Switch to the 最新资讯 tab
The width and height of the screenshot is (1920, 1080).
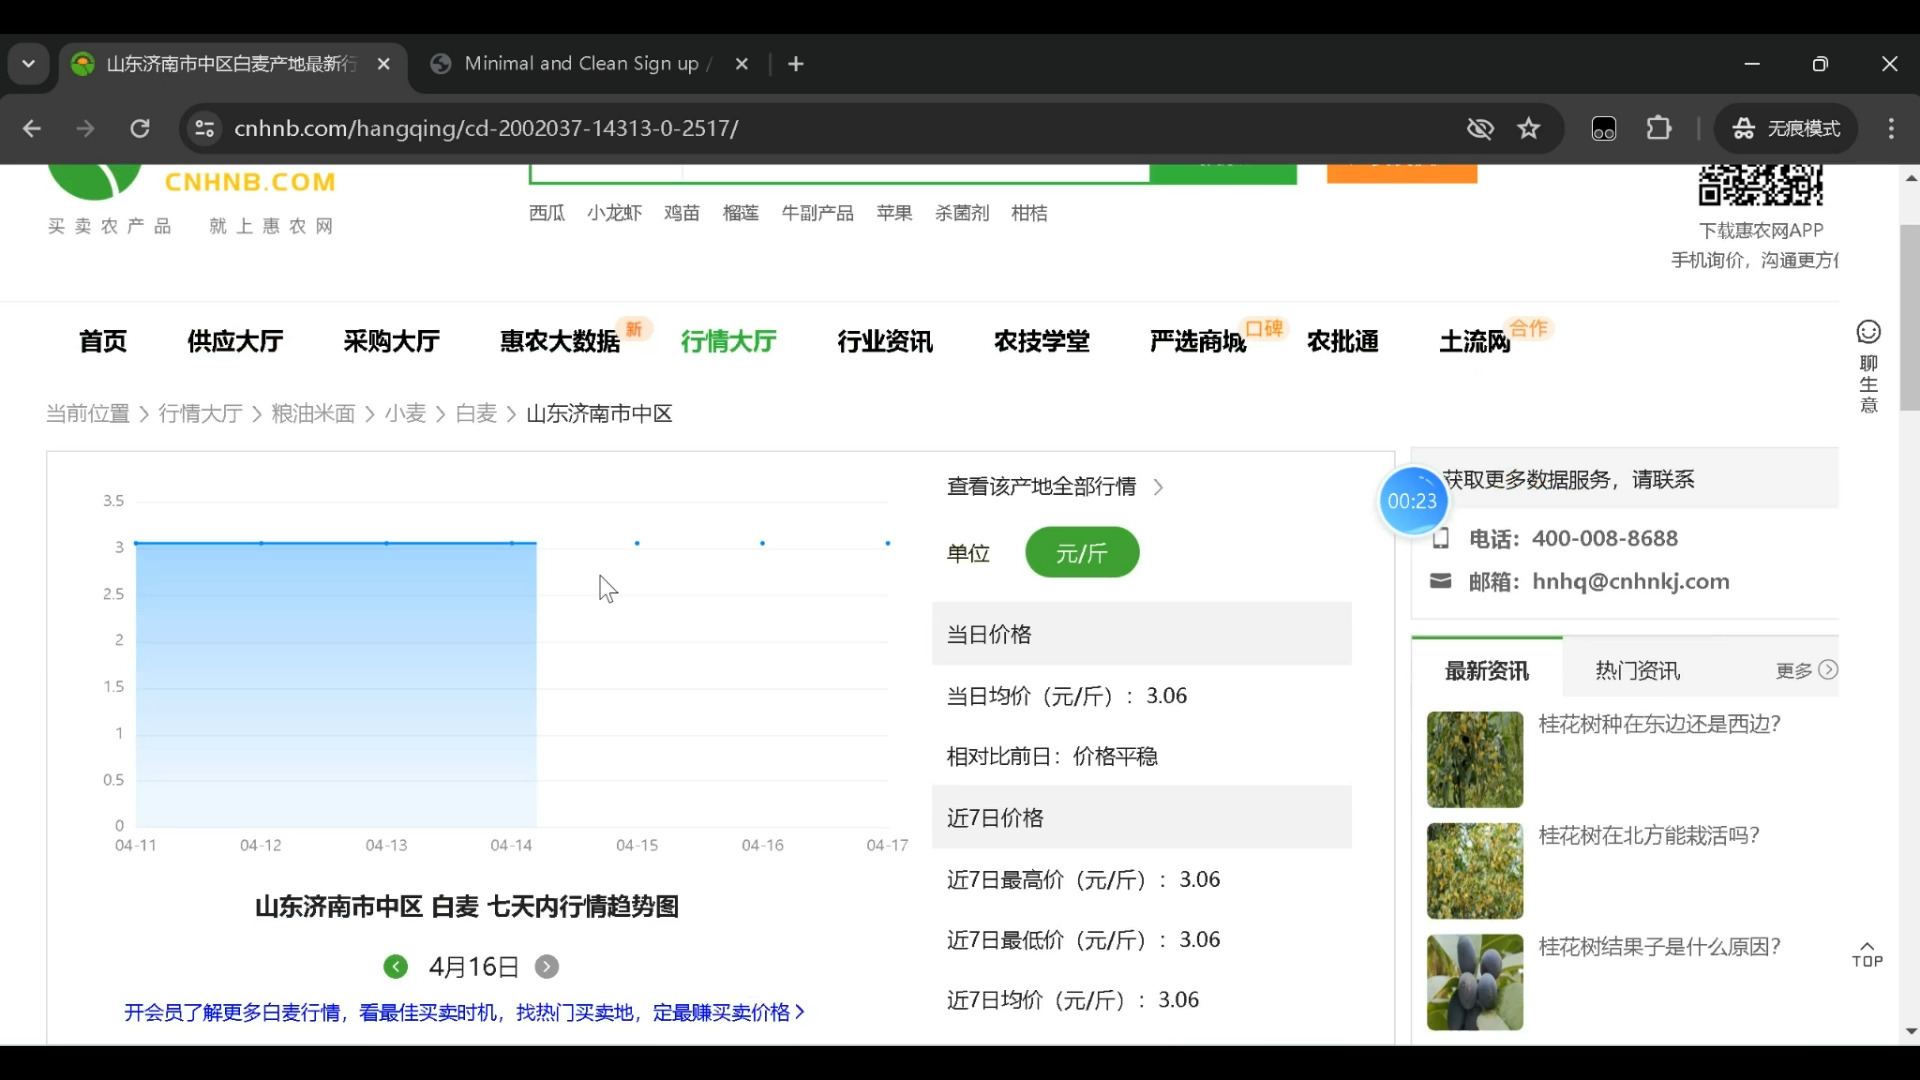1487,671
